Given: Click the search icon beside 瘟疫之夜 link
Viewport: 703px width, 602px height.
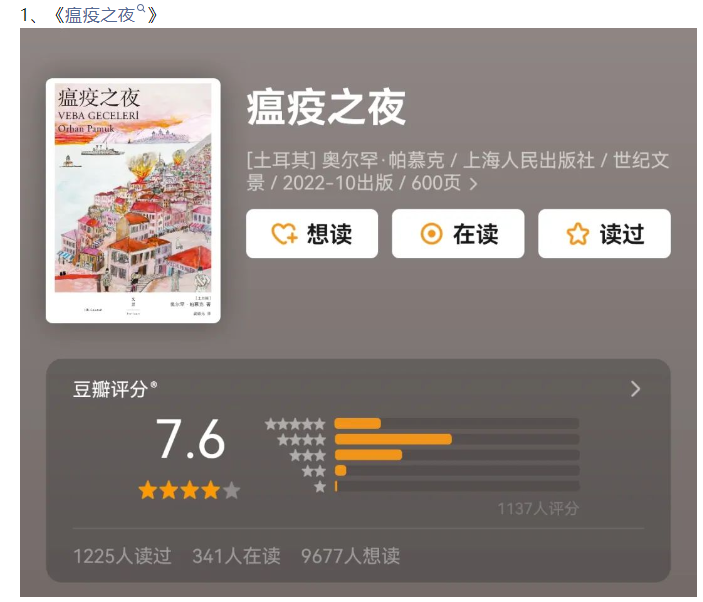Looking at the screenshot, I should point(140,8).
